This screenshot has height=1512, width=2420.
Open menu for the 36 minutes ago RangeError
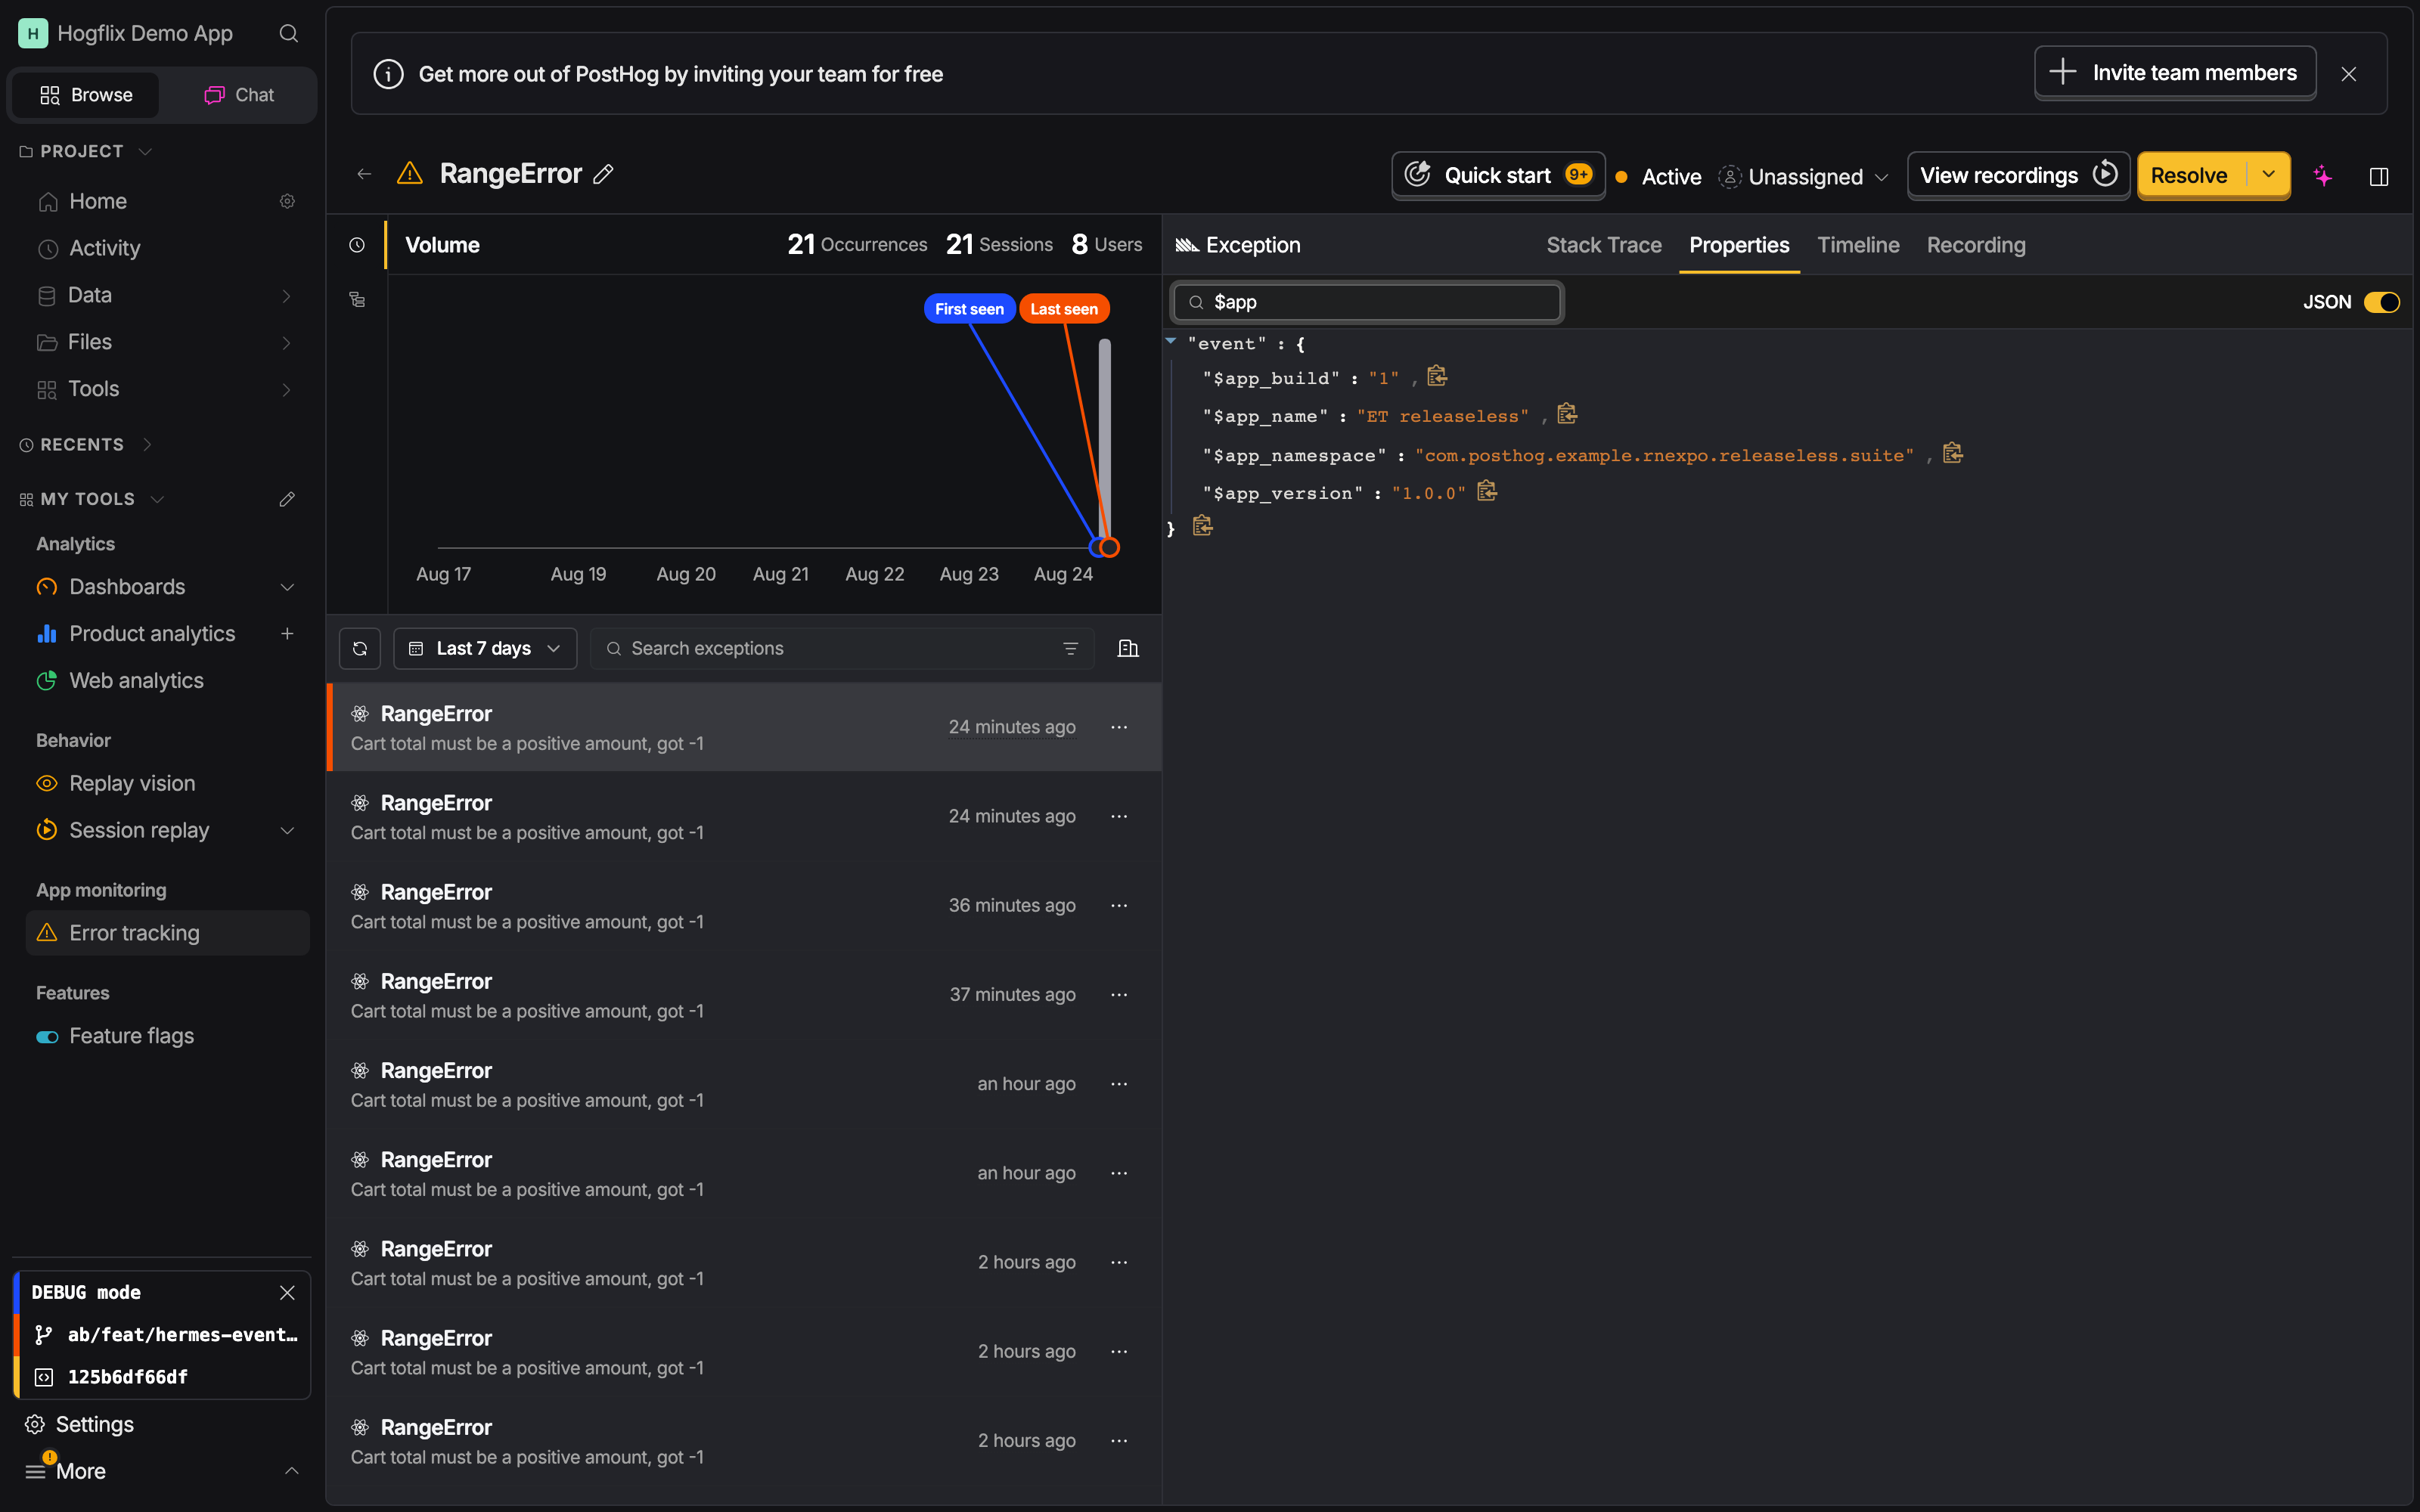click(1119, 906)
